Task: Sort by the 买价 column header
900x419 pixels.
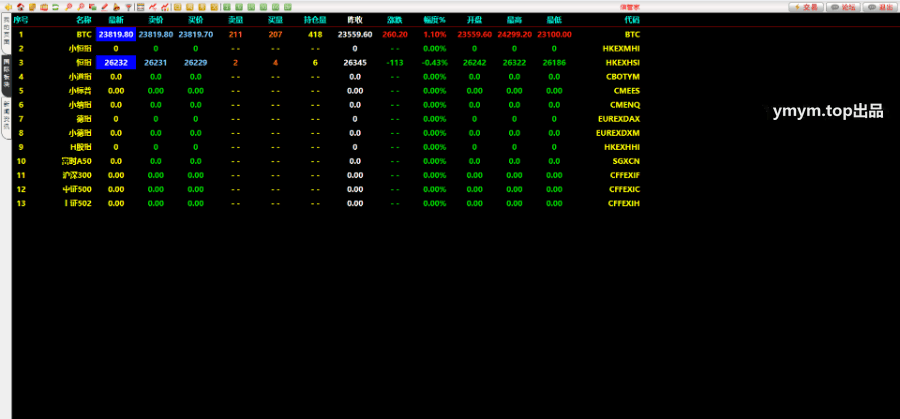Action: (x=196, y=20)
